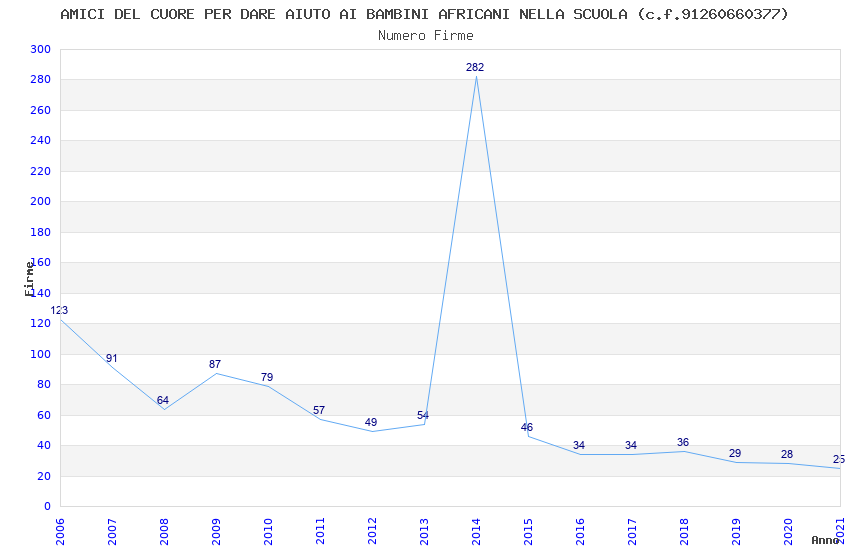Click the x-axis year label 2006
850x550 pixels.
click(60, 531)
